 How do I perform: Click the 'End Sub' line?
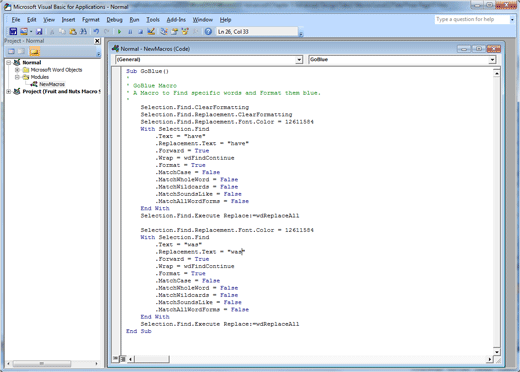(139, 331)
